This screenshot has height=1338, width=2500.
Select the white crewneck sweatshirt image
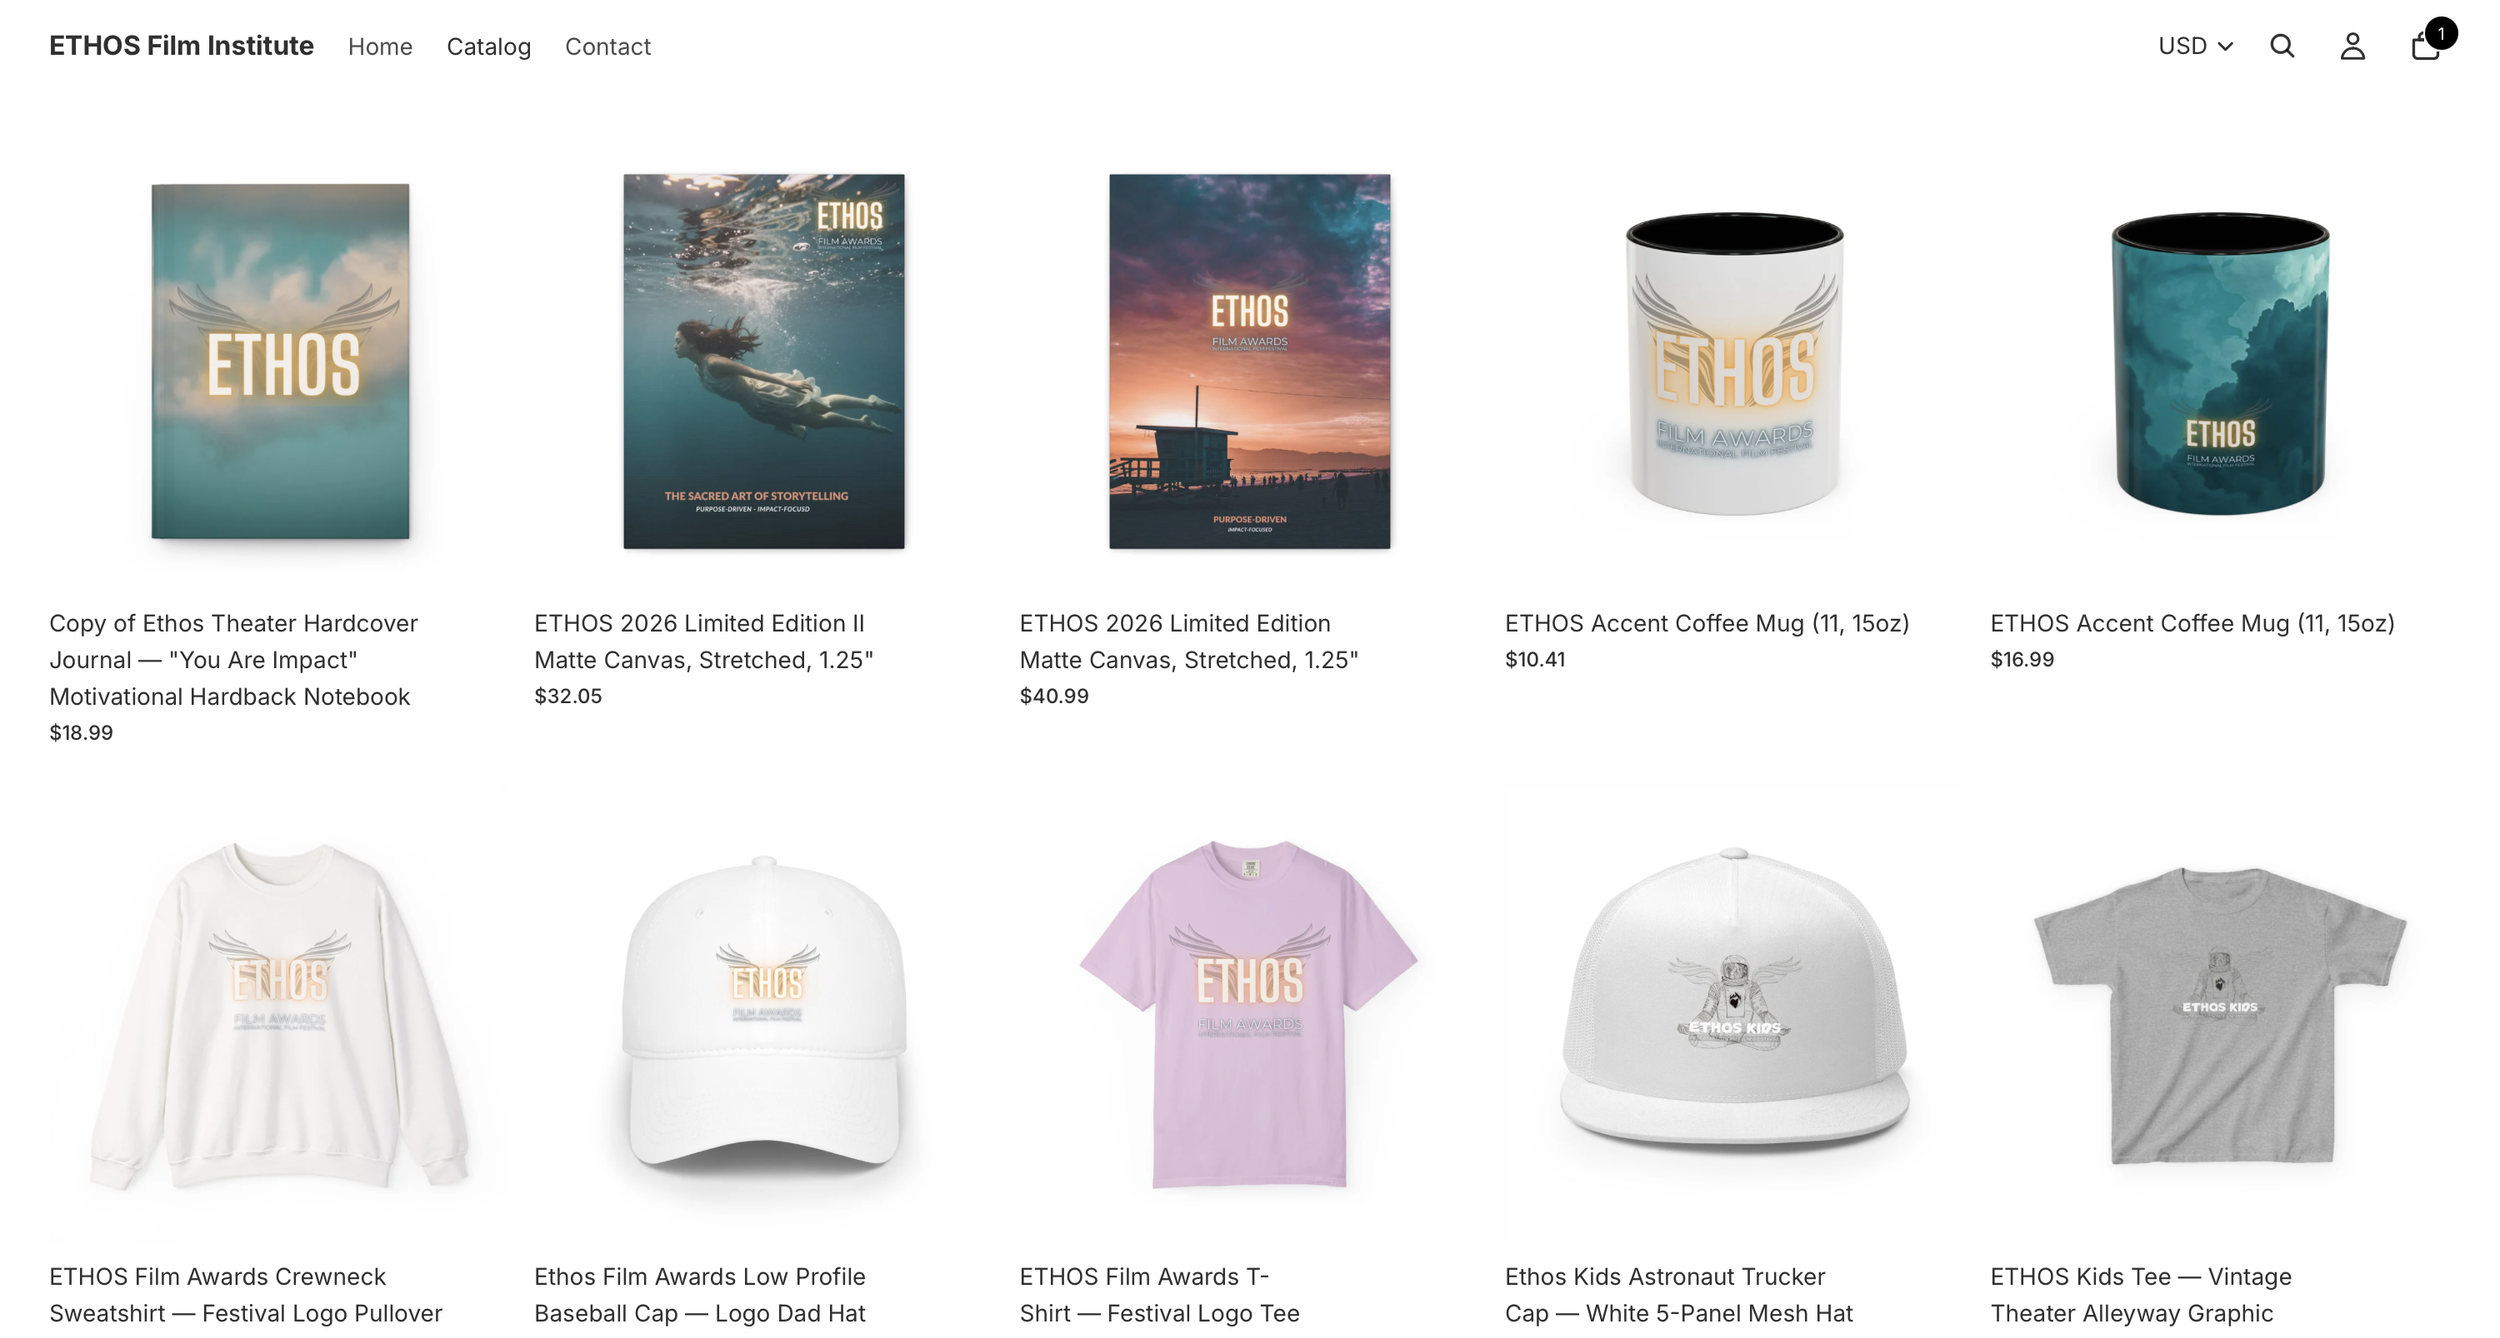click(x=279, y=1015)
